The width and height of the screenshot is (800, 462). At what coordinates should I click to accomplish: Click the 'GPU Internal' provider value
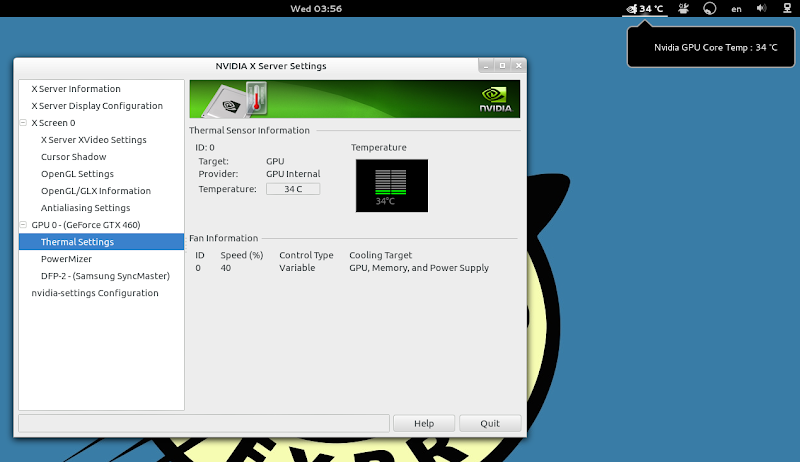pyautogui.click(x=293, y=174)
